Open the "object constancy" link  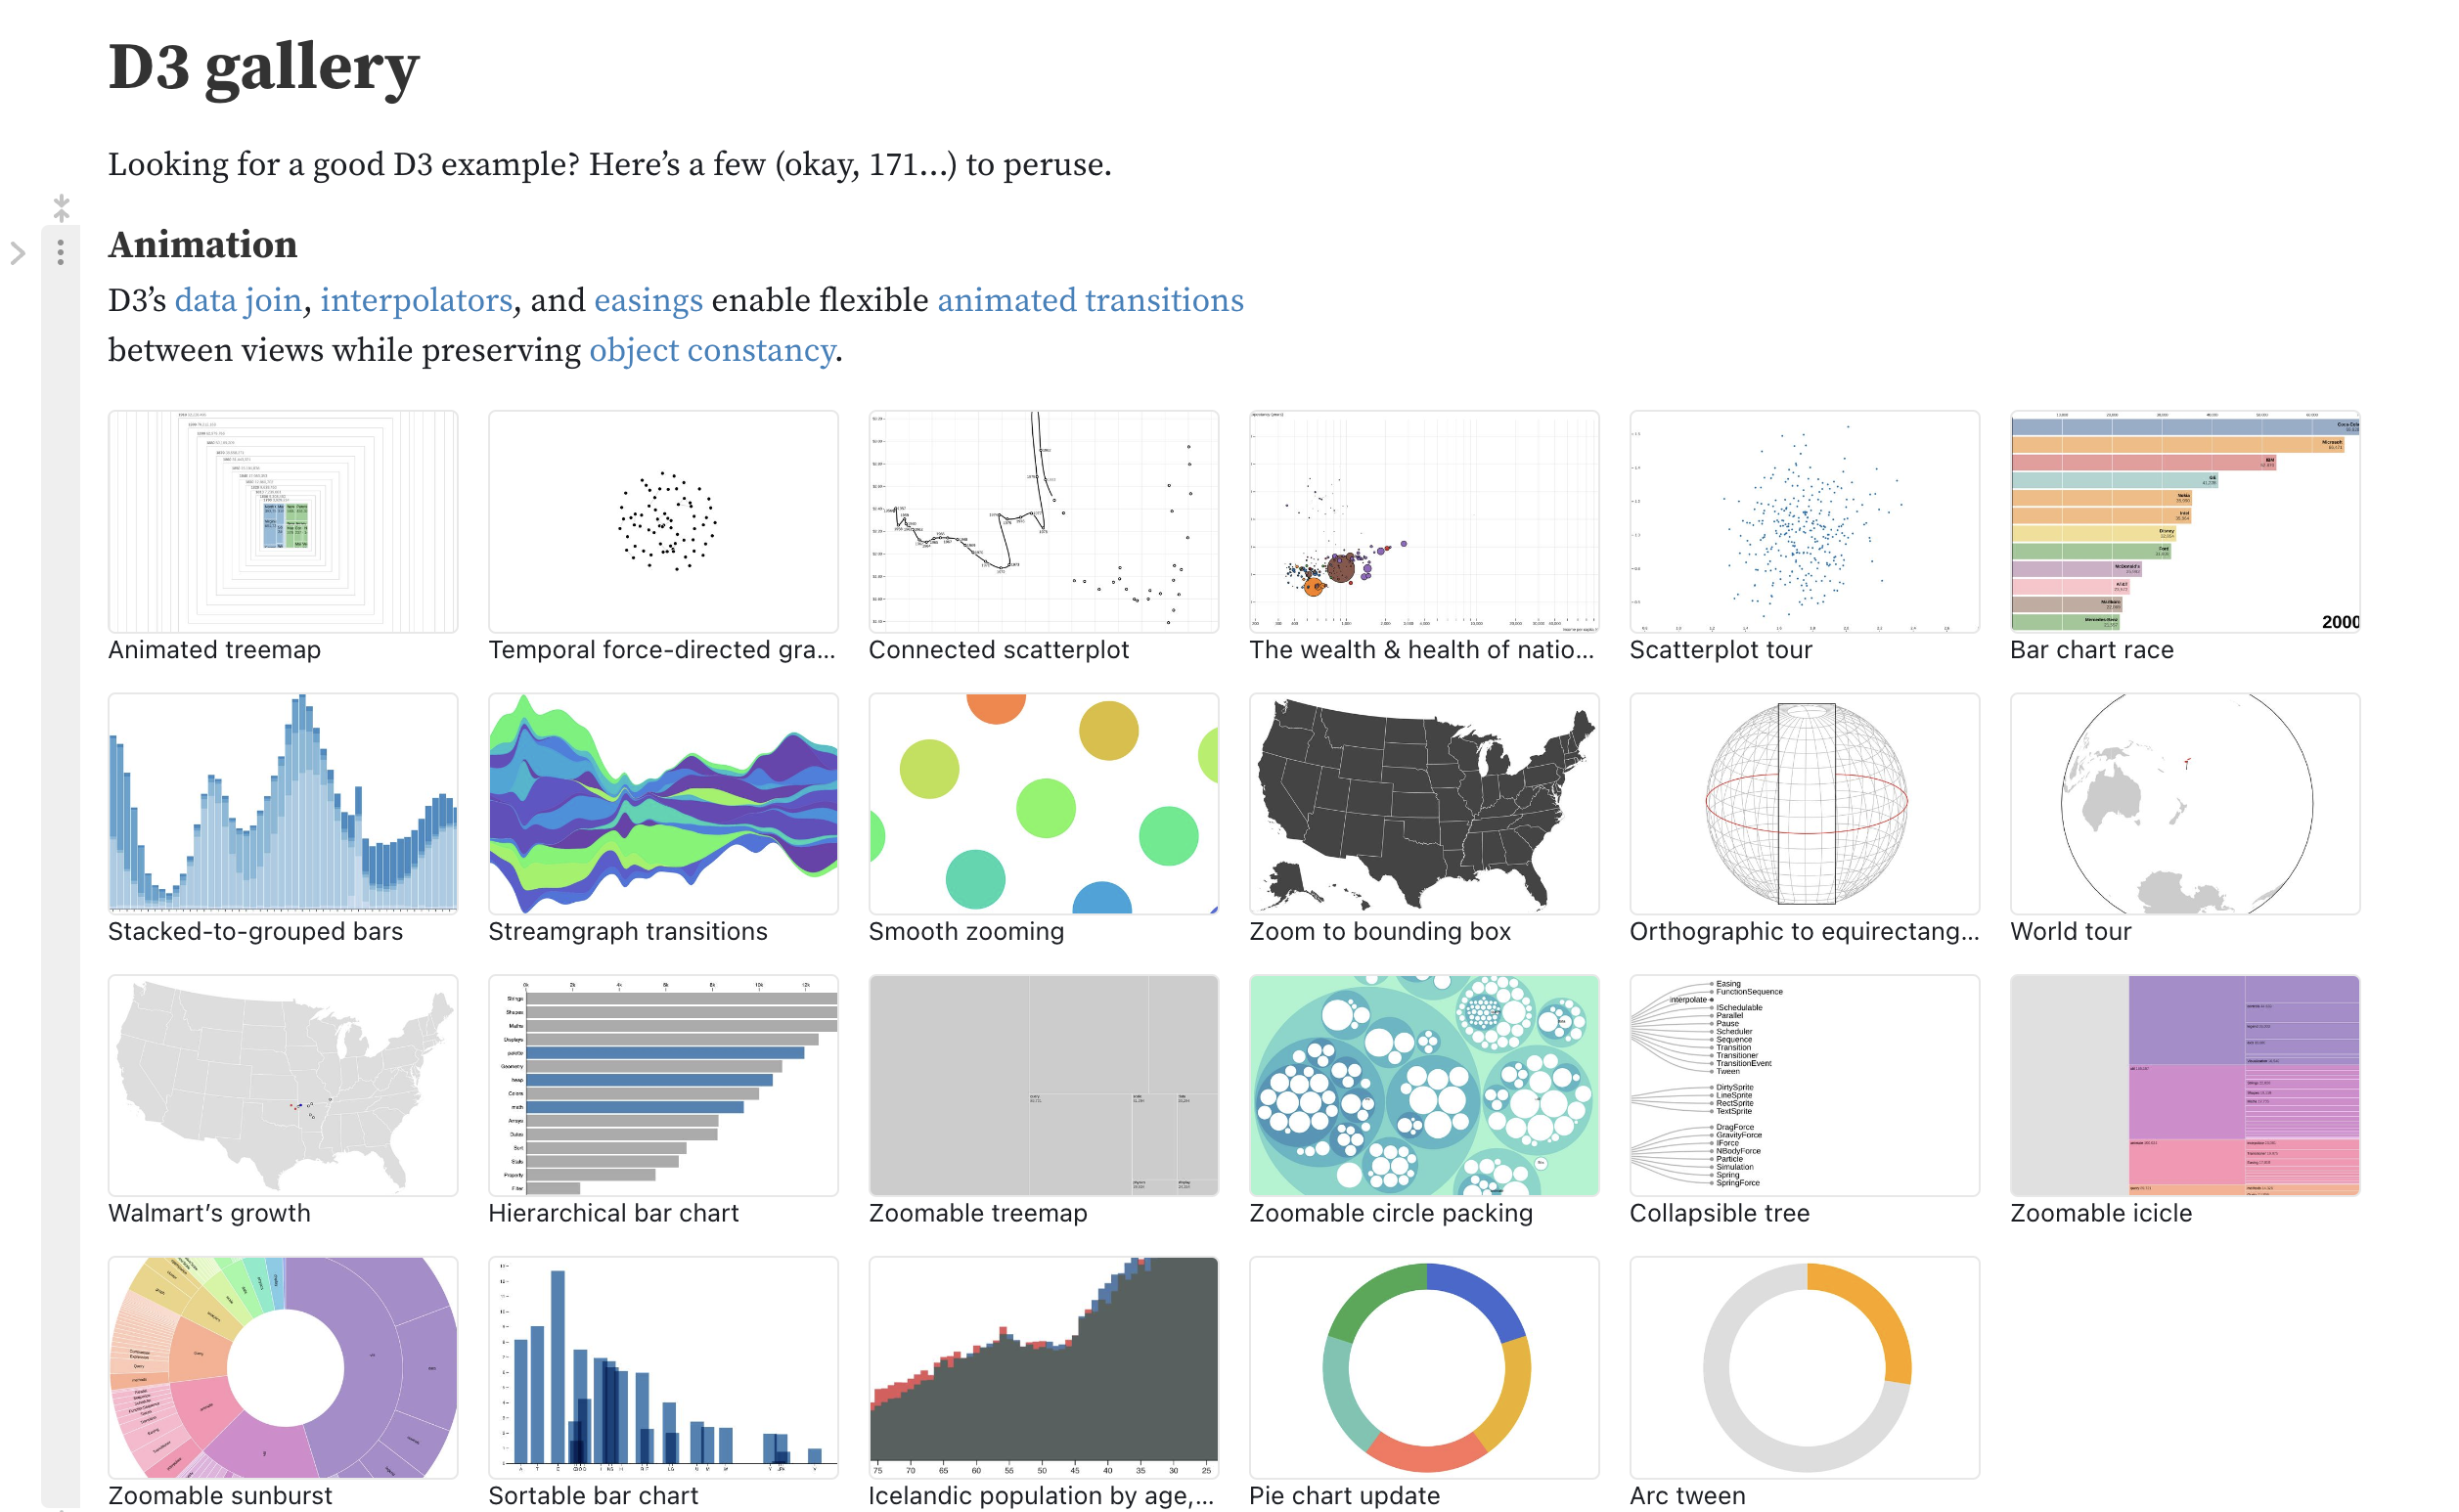coord(713,350)
